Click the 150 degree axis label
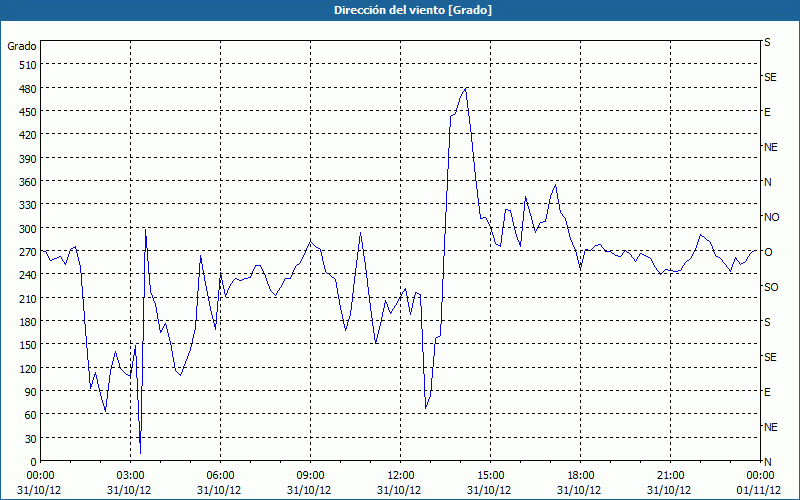The width and height of the screenshot is (800, 500). [29, 345]
